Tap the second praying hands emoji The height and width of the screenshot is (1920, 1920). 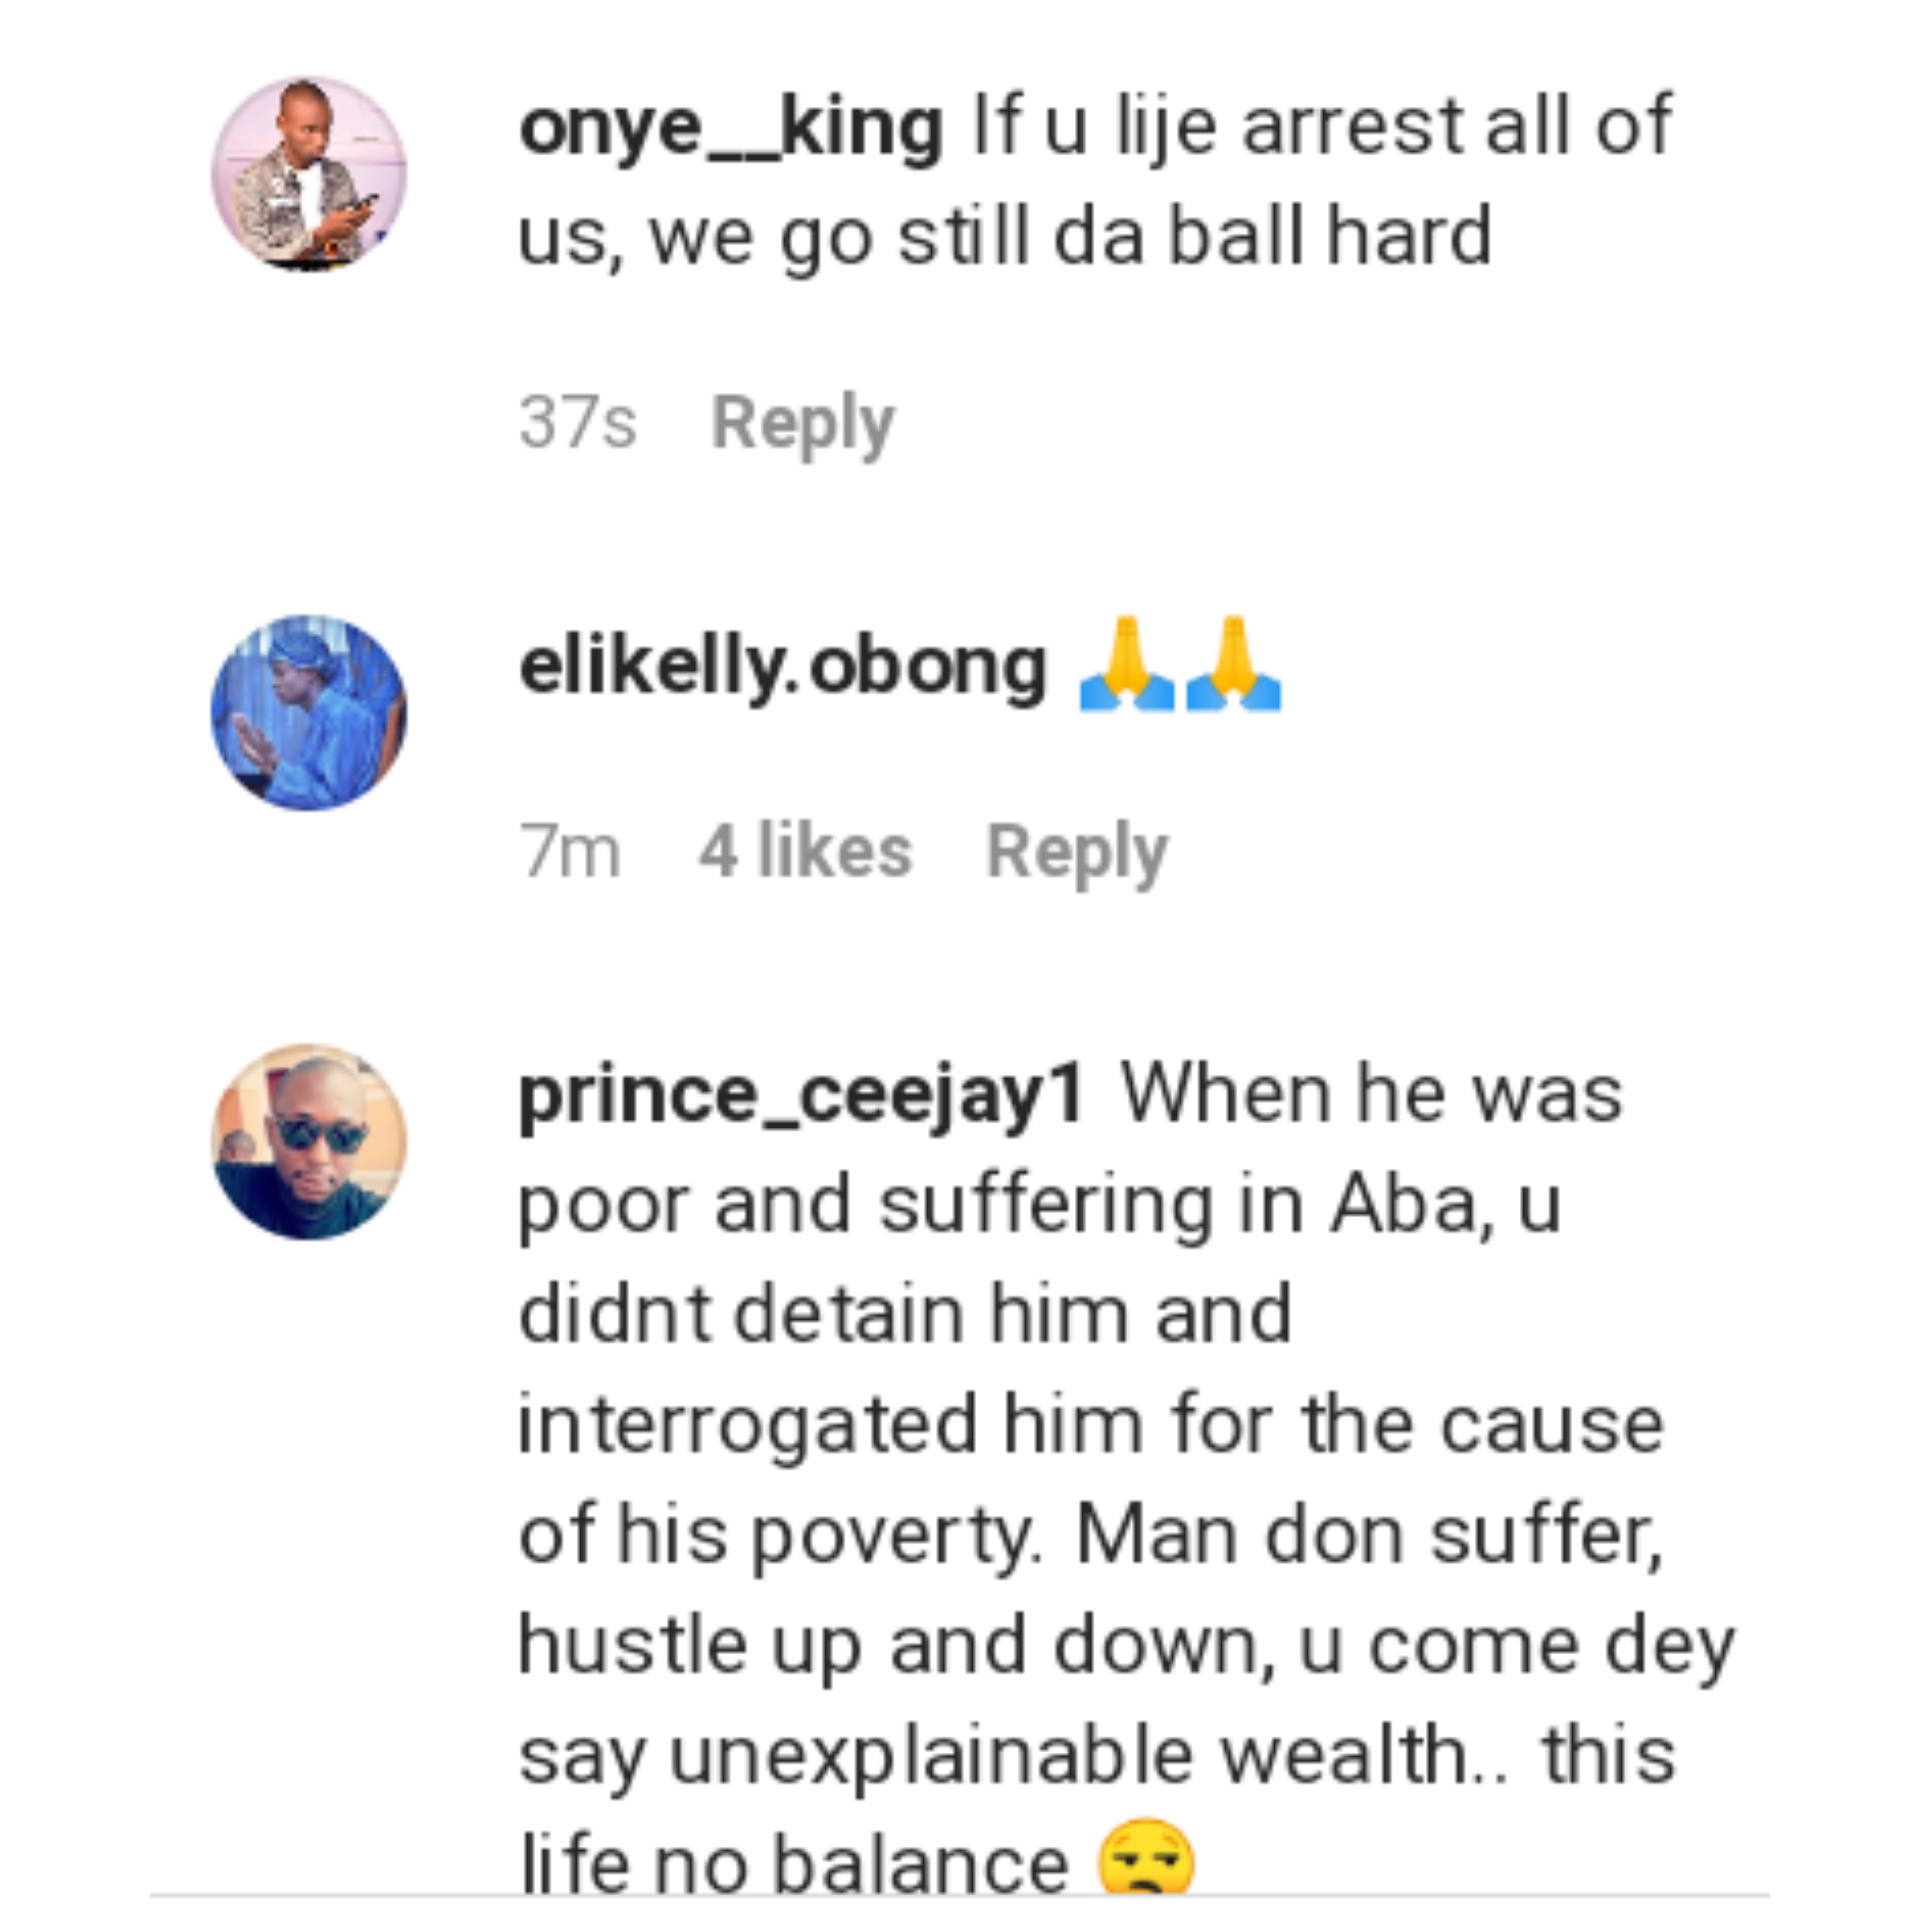coord(1234,664)
